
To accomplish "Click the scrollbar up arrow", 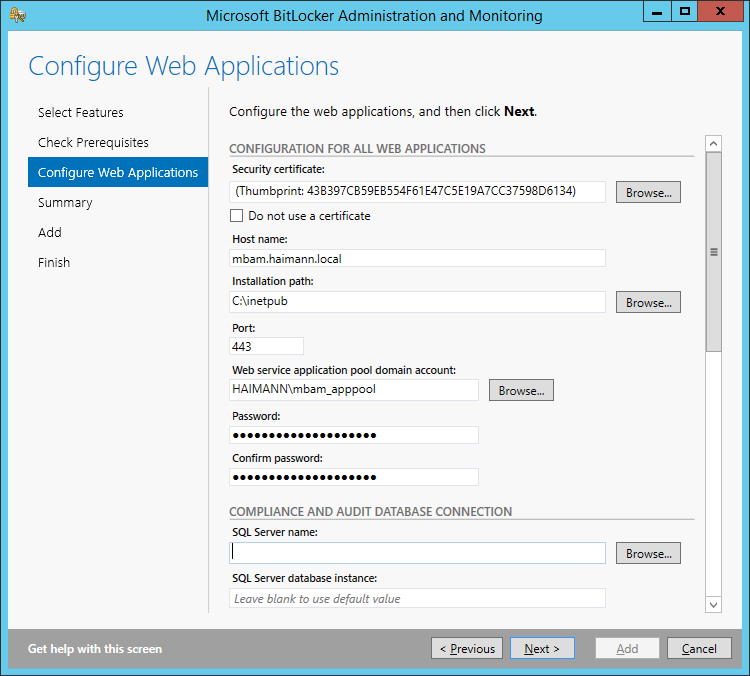I will pyautogui.click(x=713, y=144).
